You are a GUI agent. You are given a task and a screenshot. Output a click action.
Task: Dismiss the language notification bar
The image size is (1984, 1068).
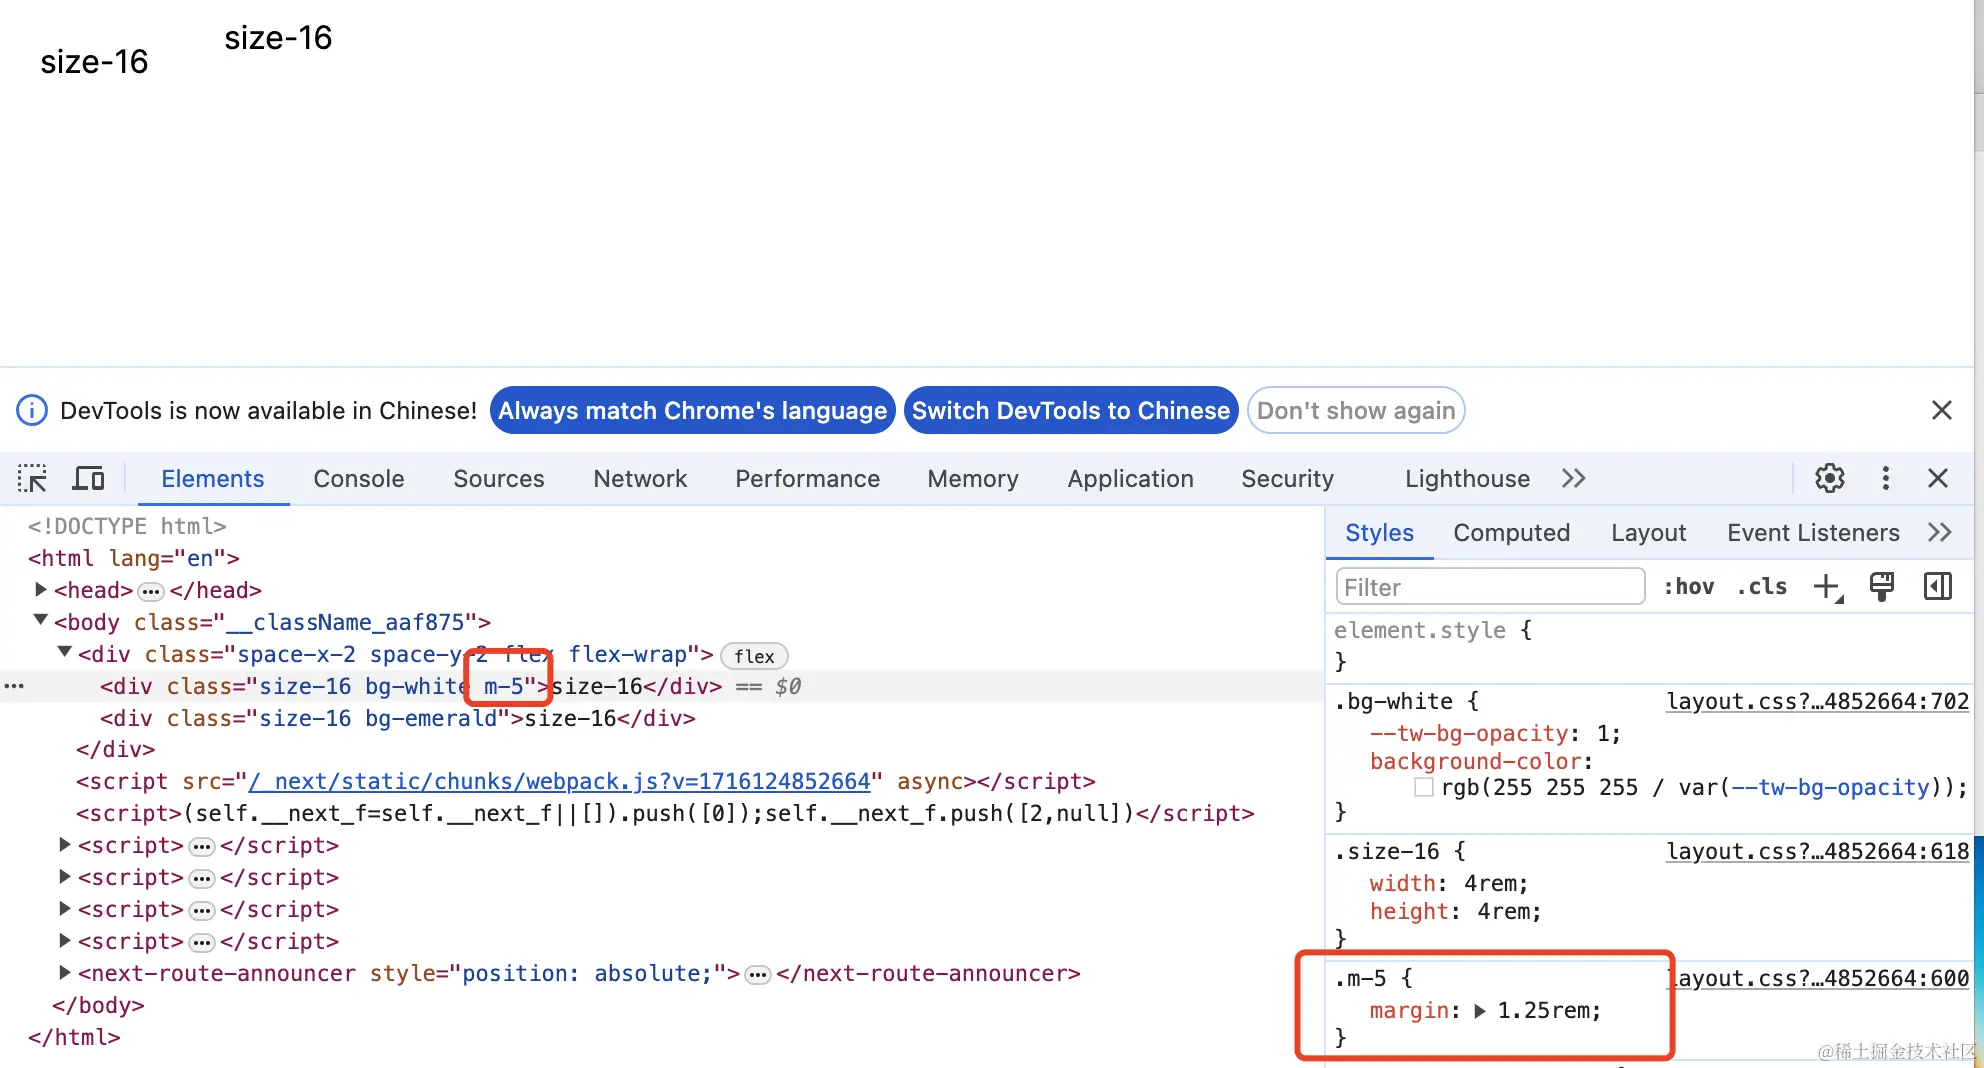(1942, 410)
